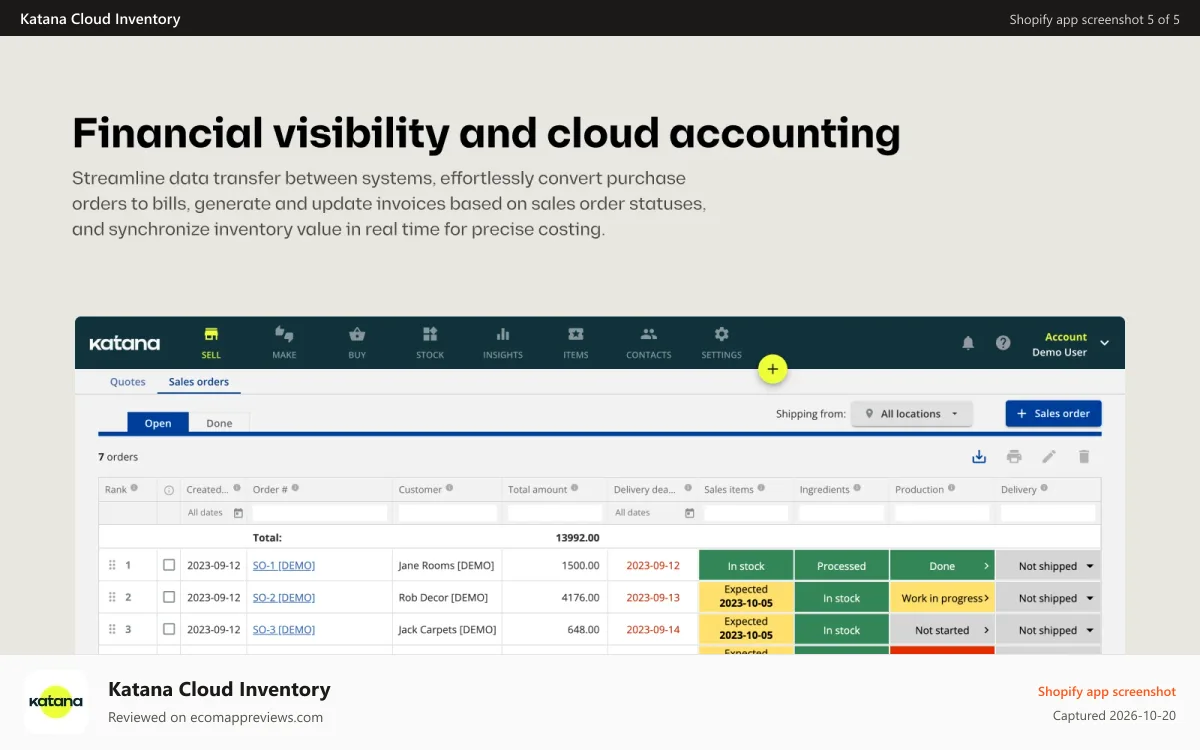Click the info icon beside Order # header
This screenshot has height=750, width=1200.
click(295, 489)
